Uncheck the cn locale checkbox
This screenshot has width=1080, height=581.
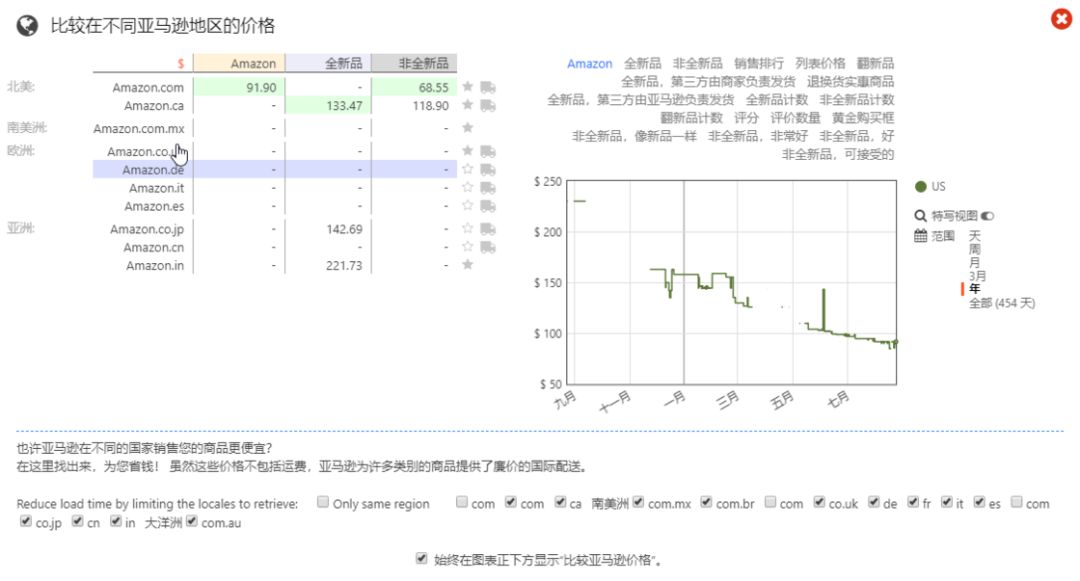pyautogui.click(x=77, y=521)
